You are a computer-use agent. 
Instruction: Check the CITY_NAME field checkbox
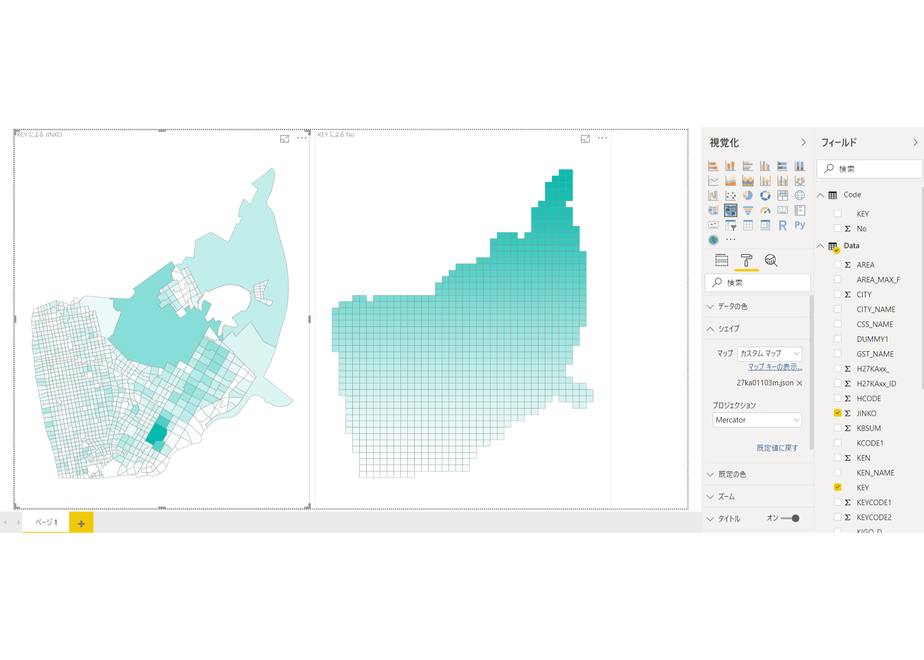point(837,309)
